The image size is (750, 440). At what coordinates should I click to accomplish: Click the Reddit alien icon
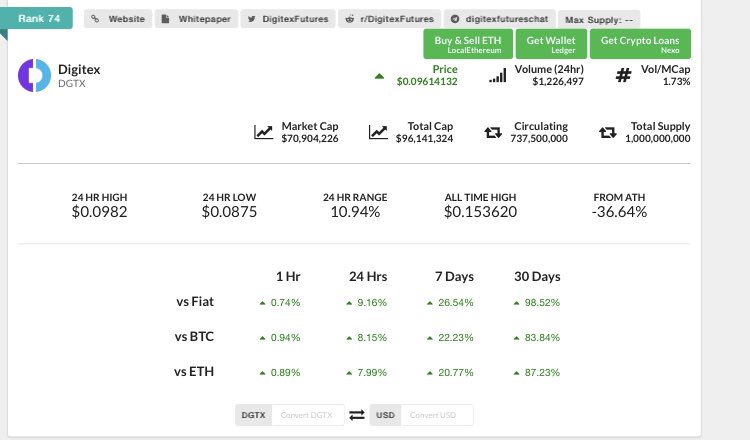pos(350,19)
